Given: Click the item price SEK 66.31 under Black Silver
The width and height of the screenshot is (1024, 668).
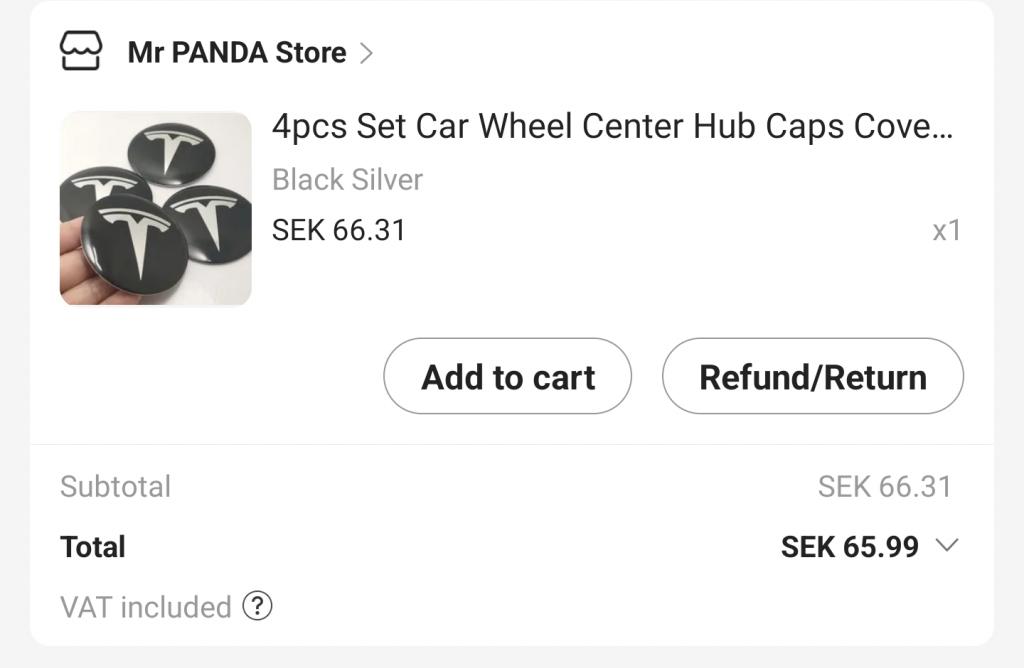Looking at the screenshot, I should pyautogui.click(x=338, y=230).
